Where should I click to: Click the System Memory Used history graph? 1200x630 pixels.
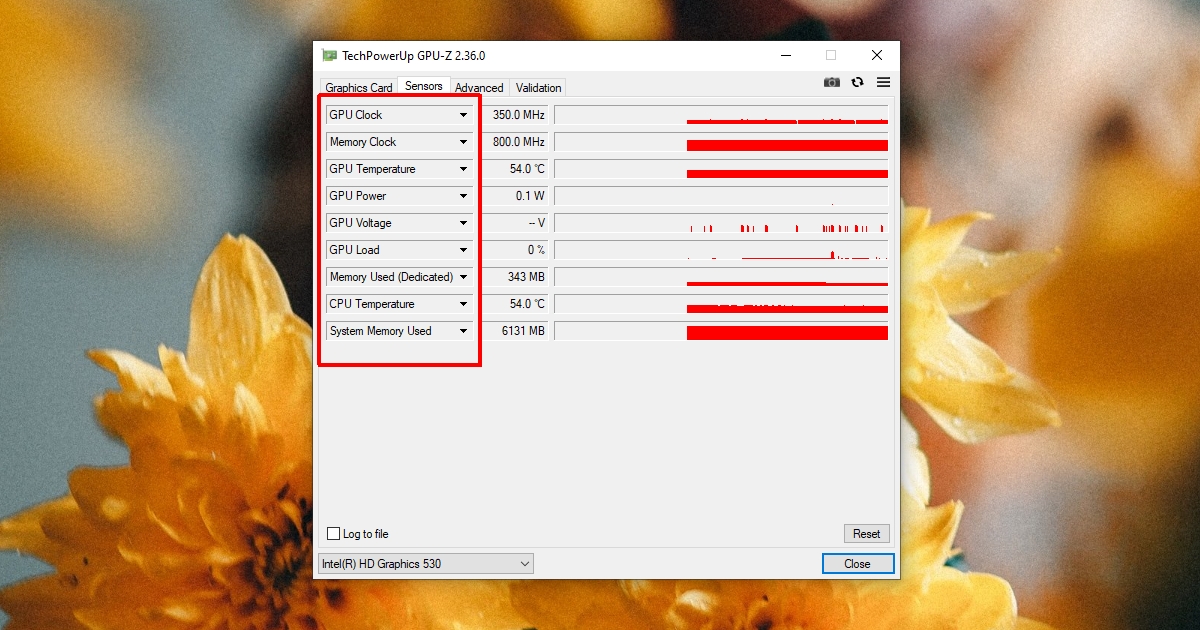pyautogui.click(x=721, y=331)
